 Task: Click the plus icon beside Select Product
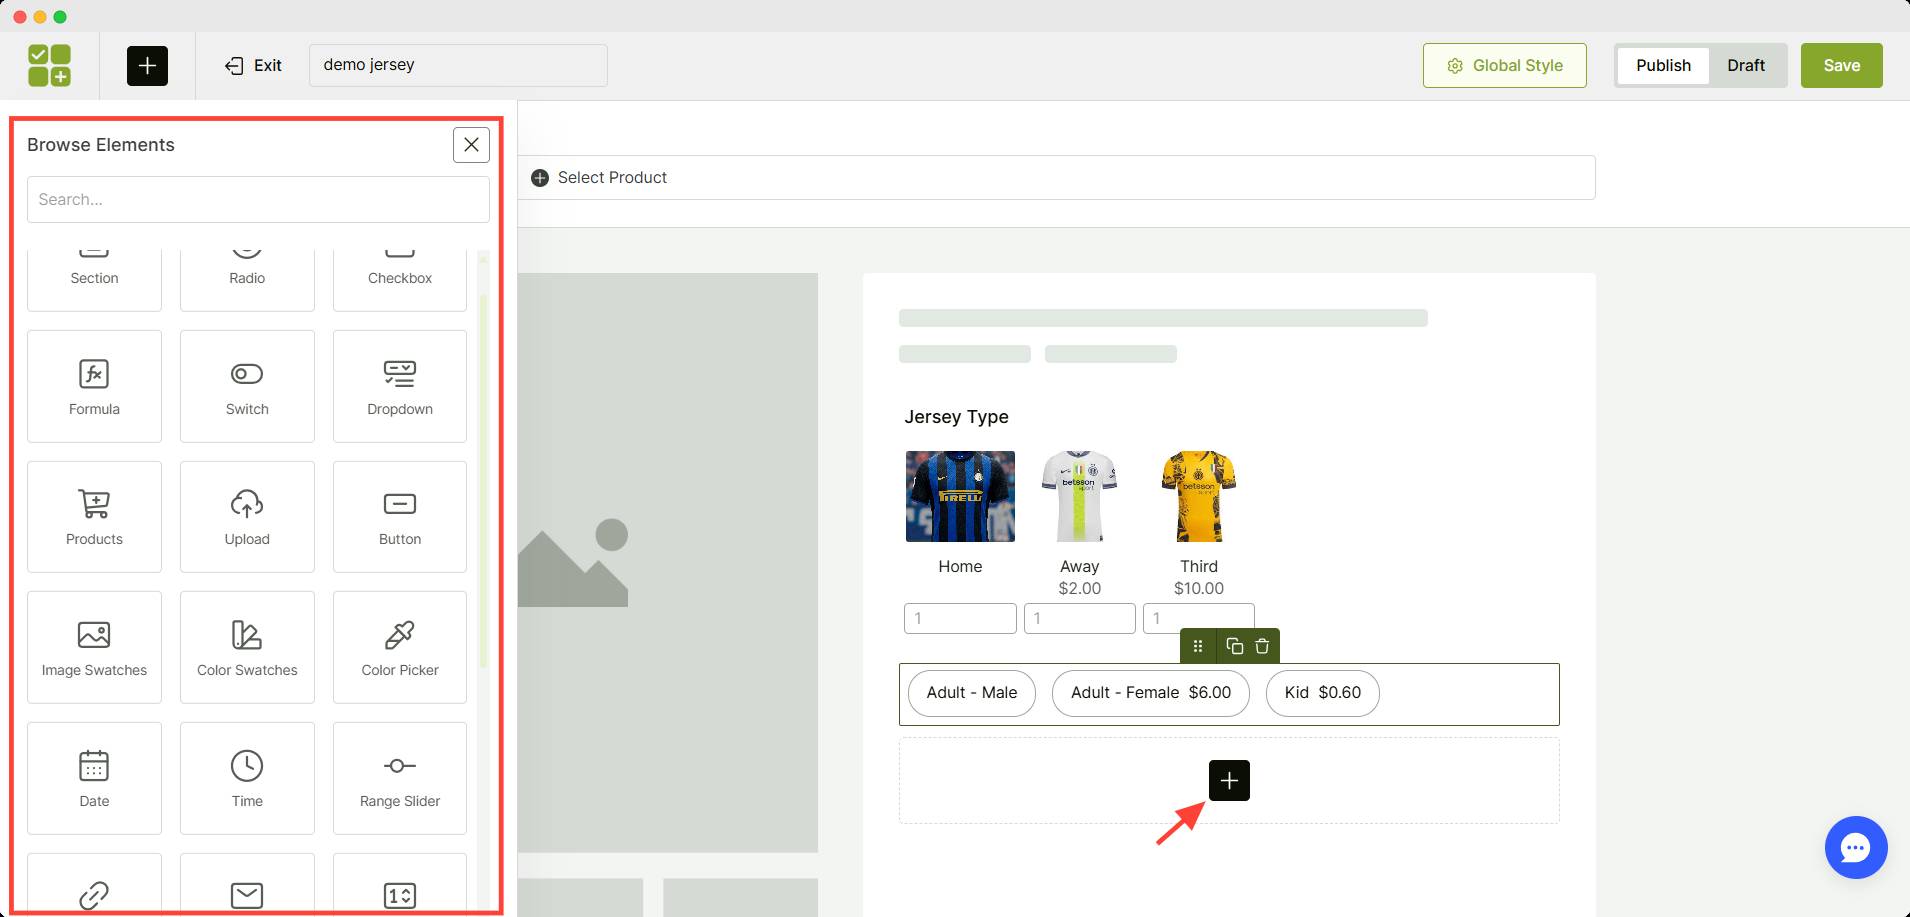(x=540, y=178)
